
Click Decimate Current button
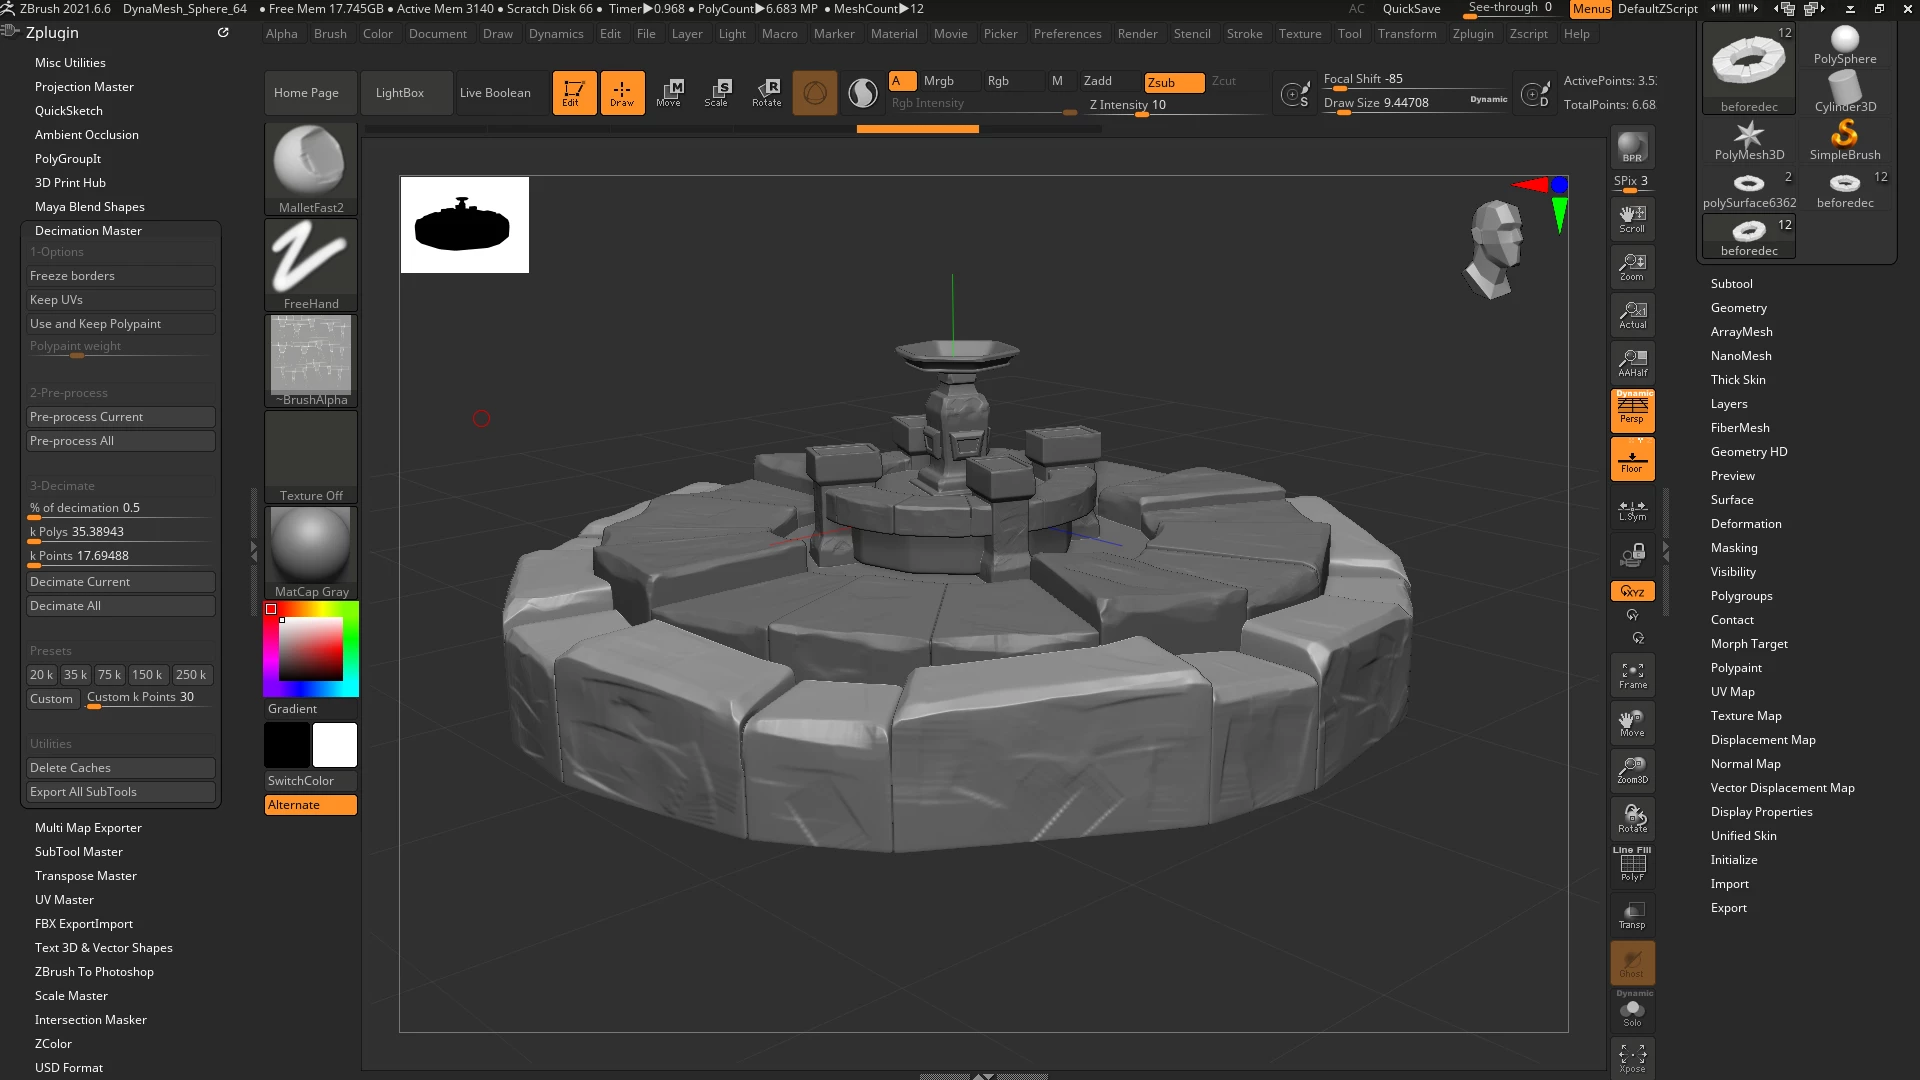pyautogui.click(x=120, y=582)
